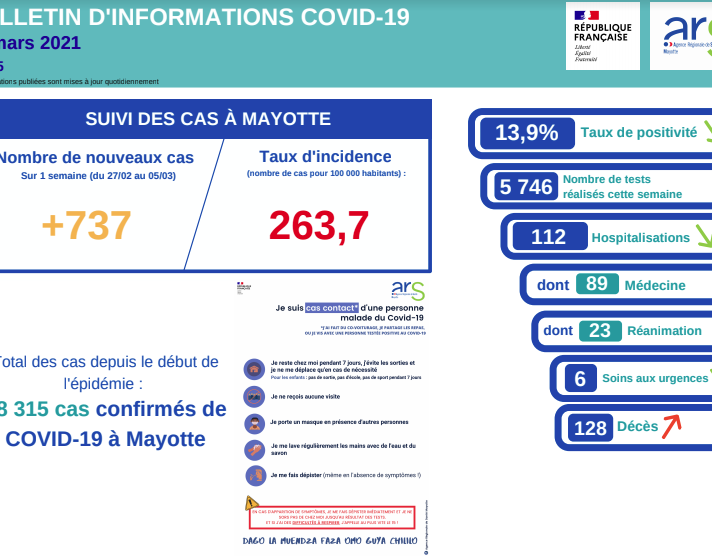Click the yellow warning triangle icon
Screen dimensions: 712x560
tap(251, 503)
